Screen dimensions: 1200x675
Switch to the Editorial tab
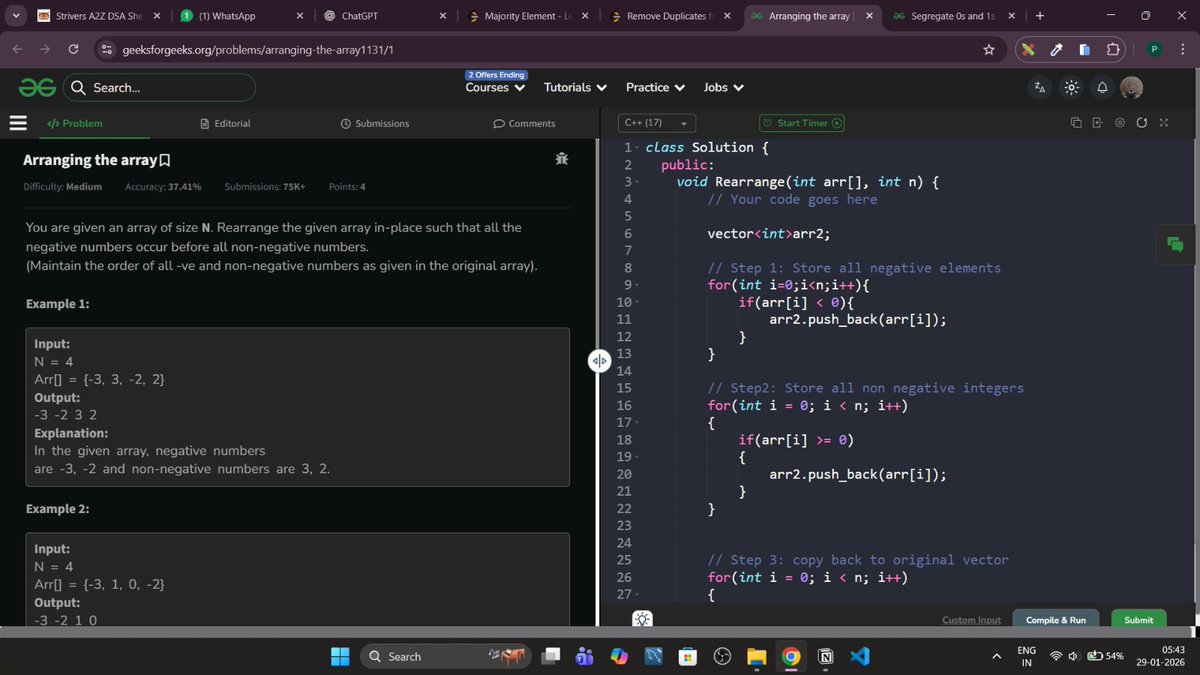(x=226, y=123)
